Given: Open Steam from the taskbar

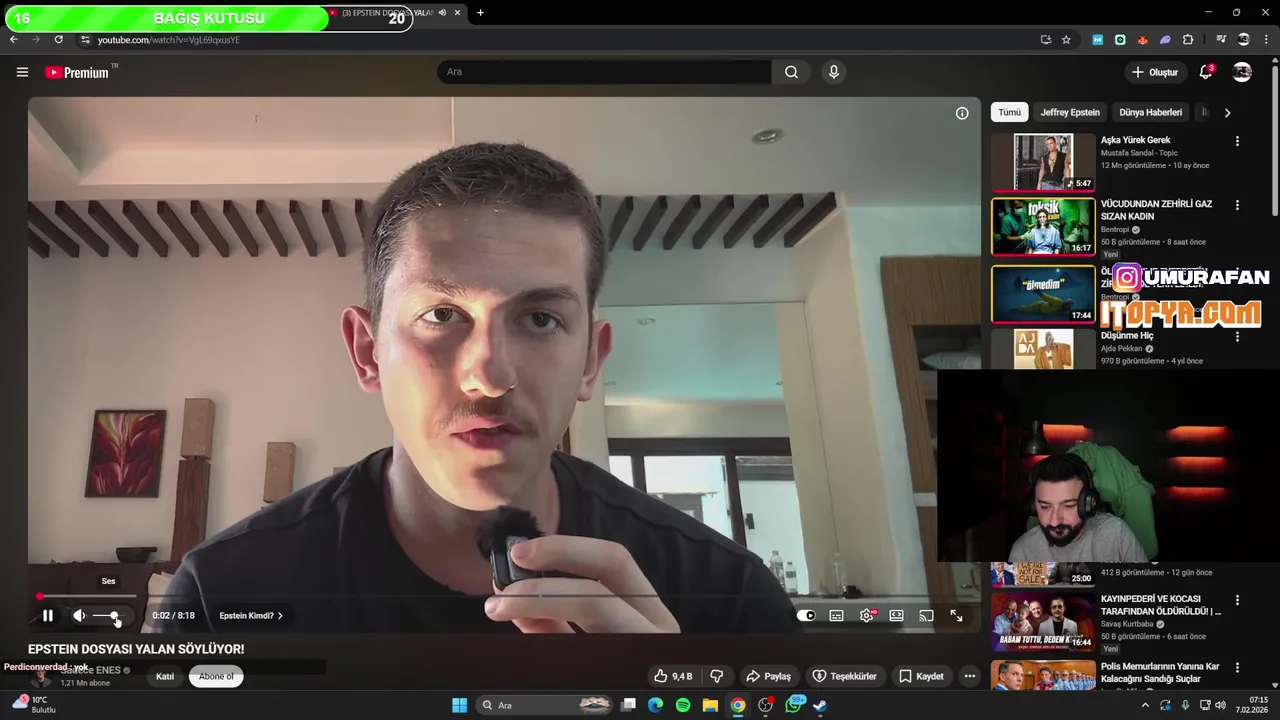Looking at the screenshot, I should coord(820,705).
